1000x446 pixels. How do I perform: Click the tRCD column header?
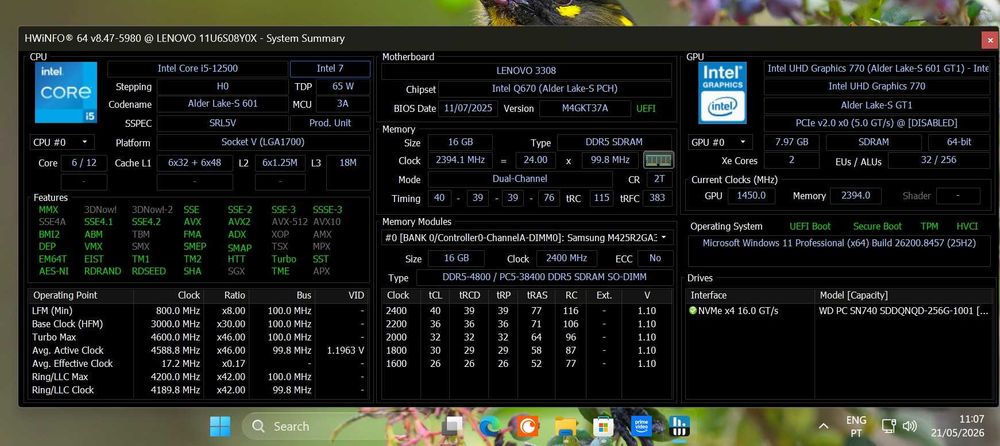pos(468,295)
